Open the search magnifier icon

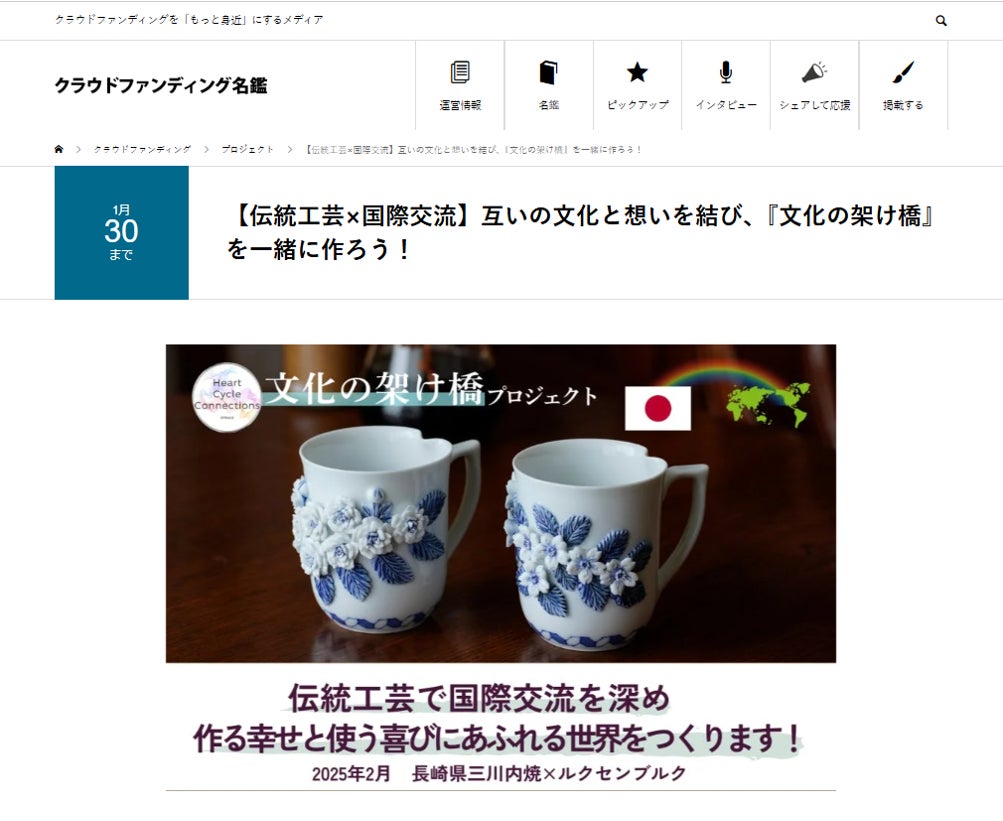pyautogui.click(x=941, y=20)
